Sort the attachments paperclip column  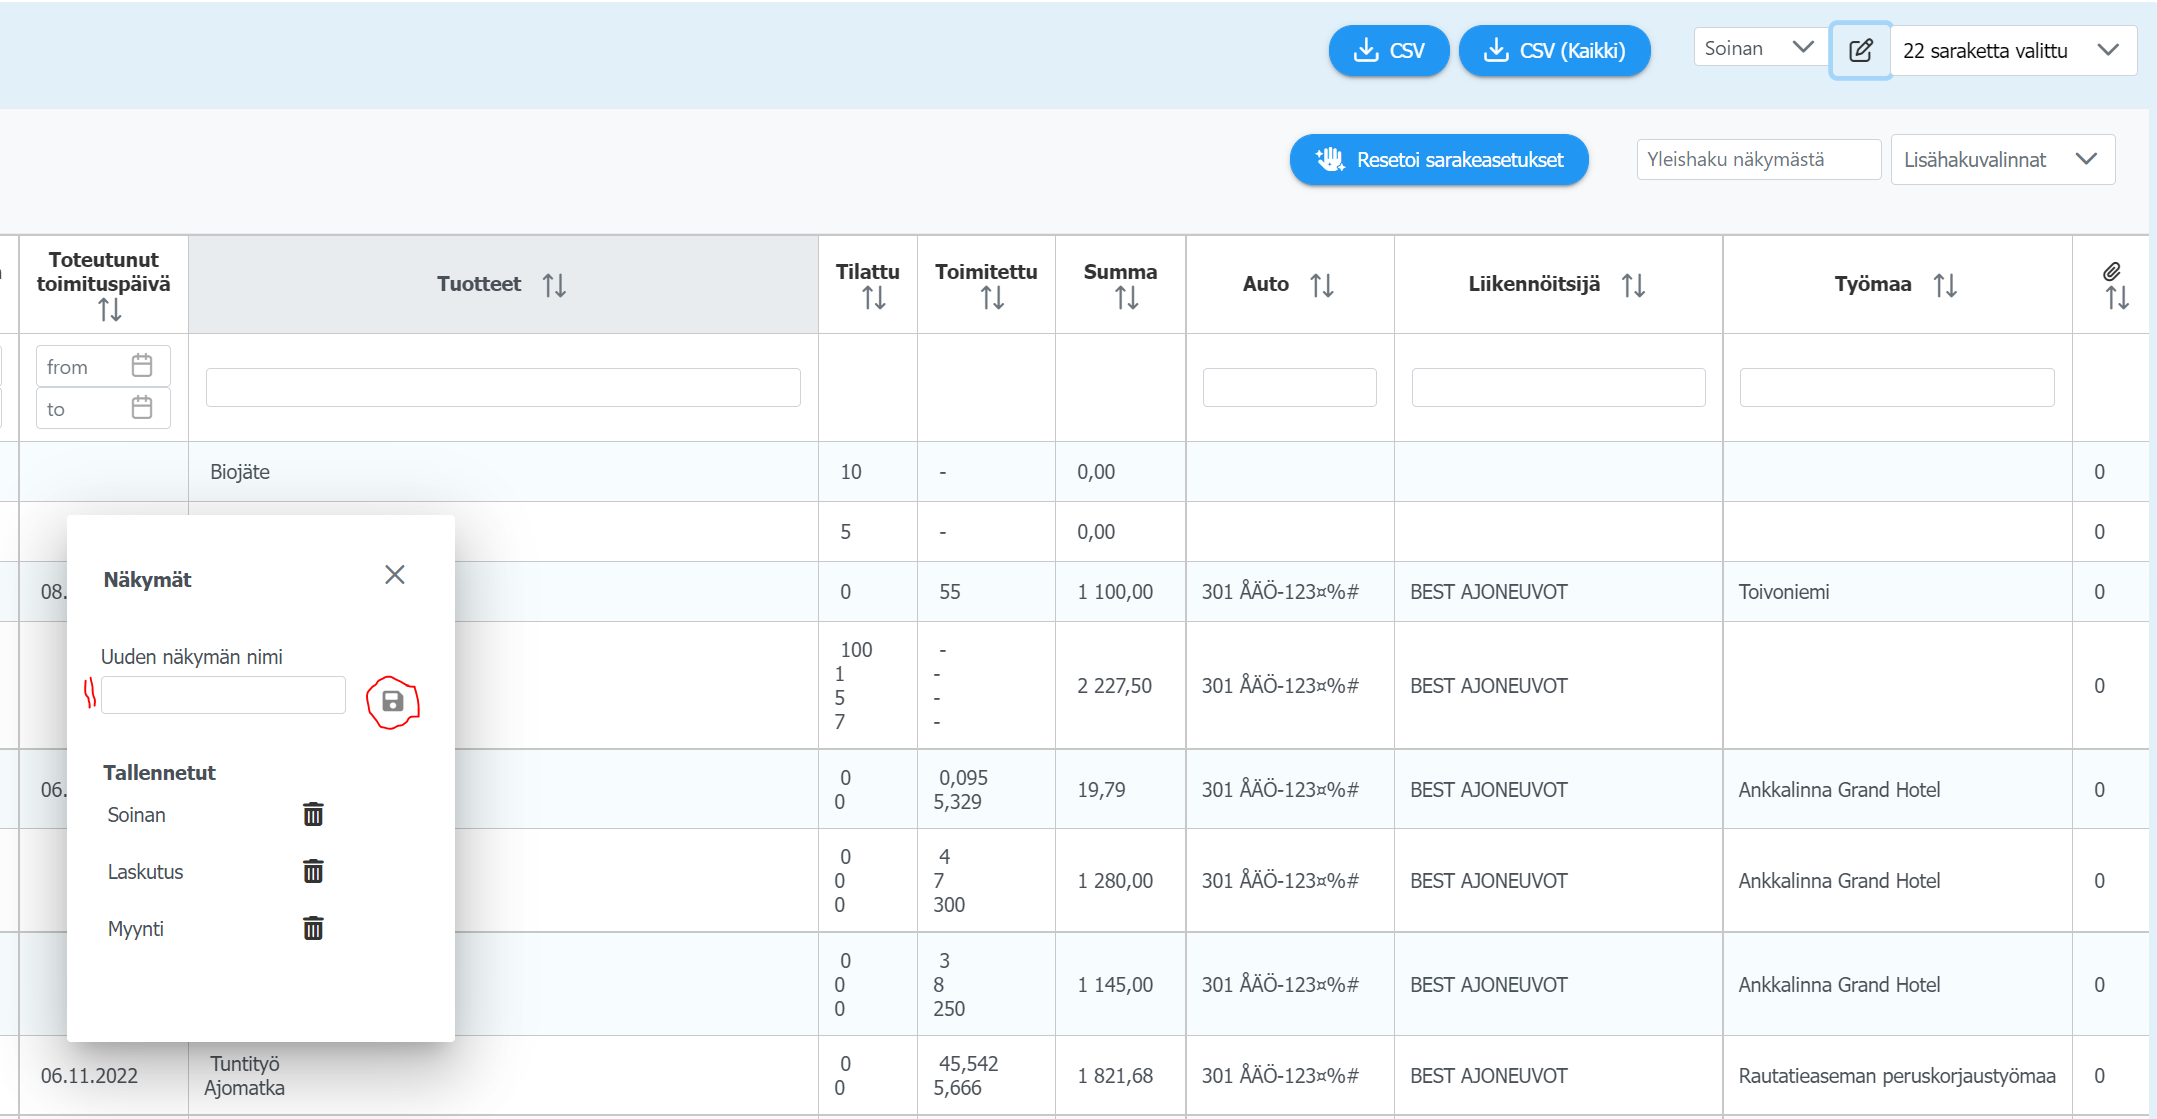[2116, 297]
